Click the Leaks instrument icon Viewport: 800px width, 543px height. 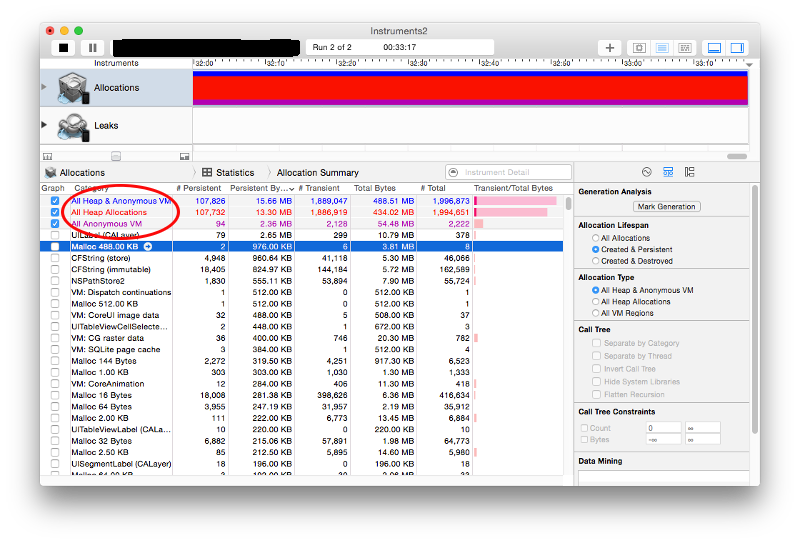click(x=73, y=127)
